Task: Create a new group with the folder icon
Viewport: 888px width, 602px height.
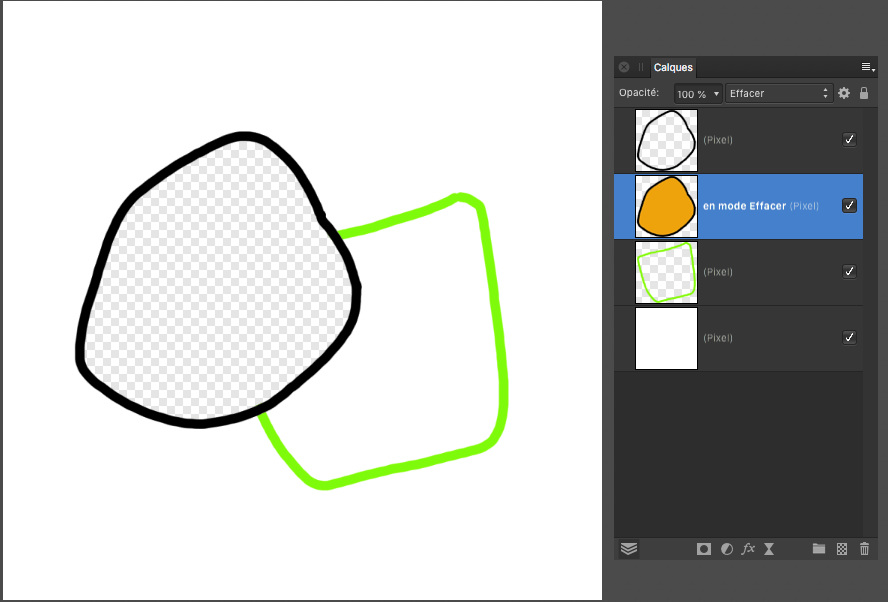Action: 818,548
